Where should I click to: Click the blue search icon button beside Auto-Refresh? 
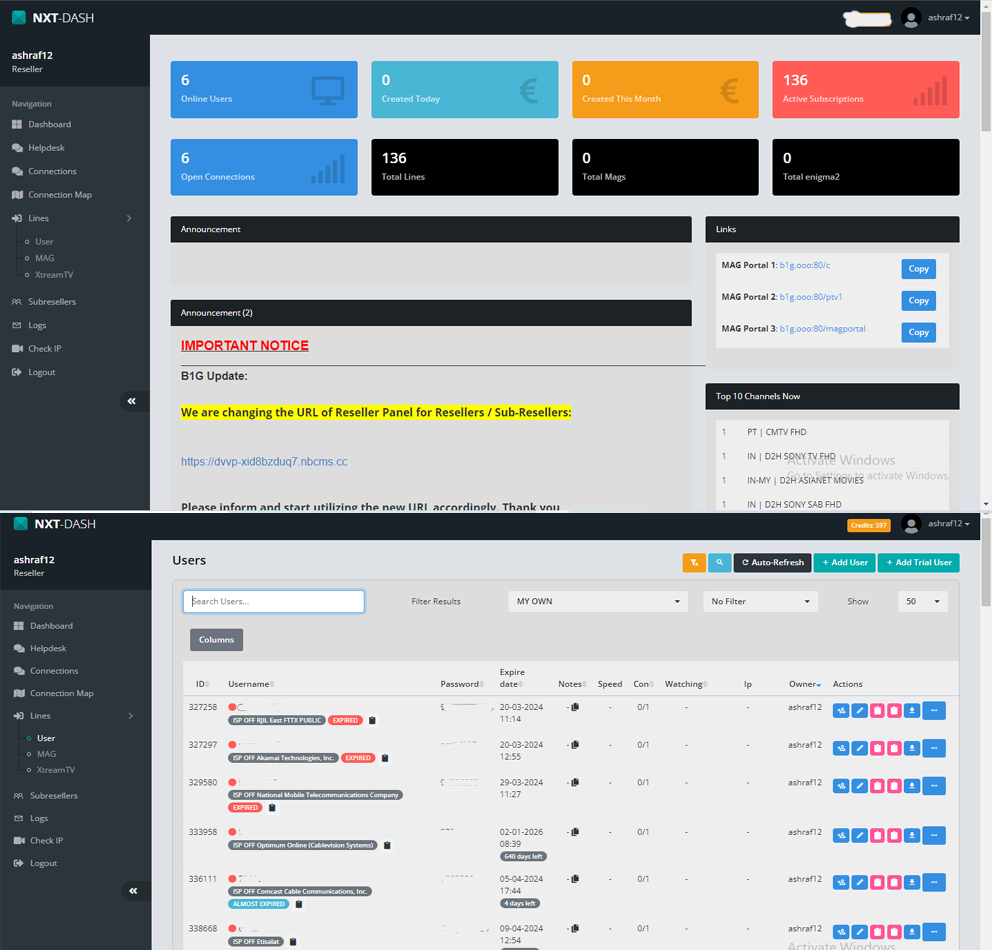click(x=719, y=562)
